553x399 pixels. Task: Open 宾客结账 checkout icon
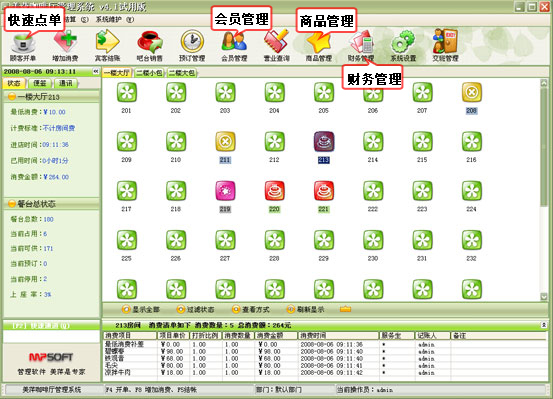coord(108,46)
